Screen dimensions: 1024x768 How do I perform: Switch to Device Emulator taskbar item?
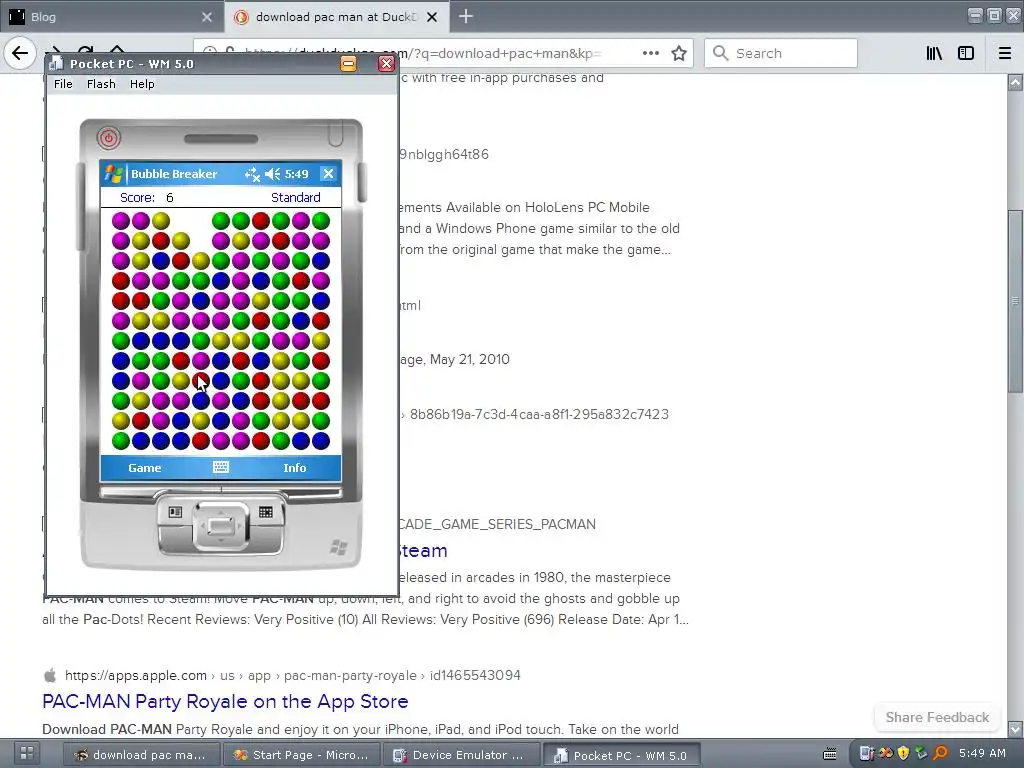(461, 755)
